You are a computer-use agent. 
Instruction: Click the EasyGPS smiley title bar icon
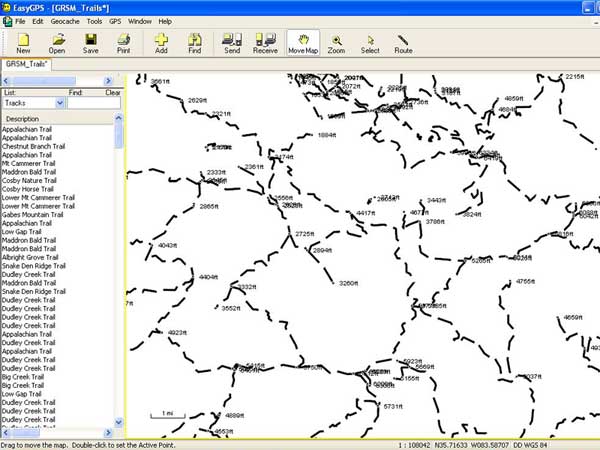[6, 7]
